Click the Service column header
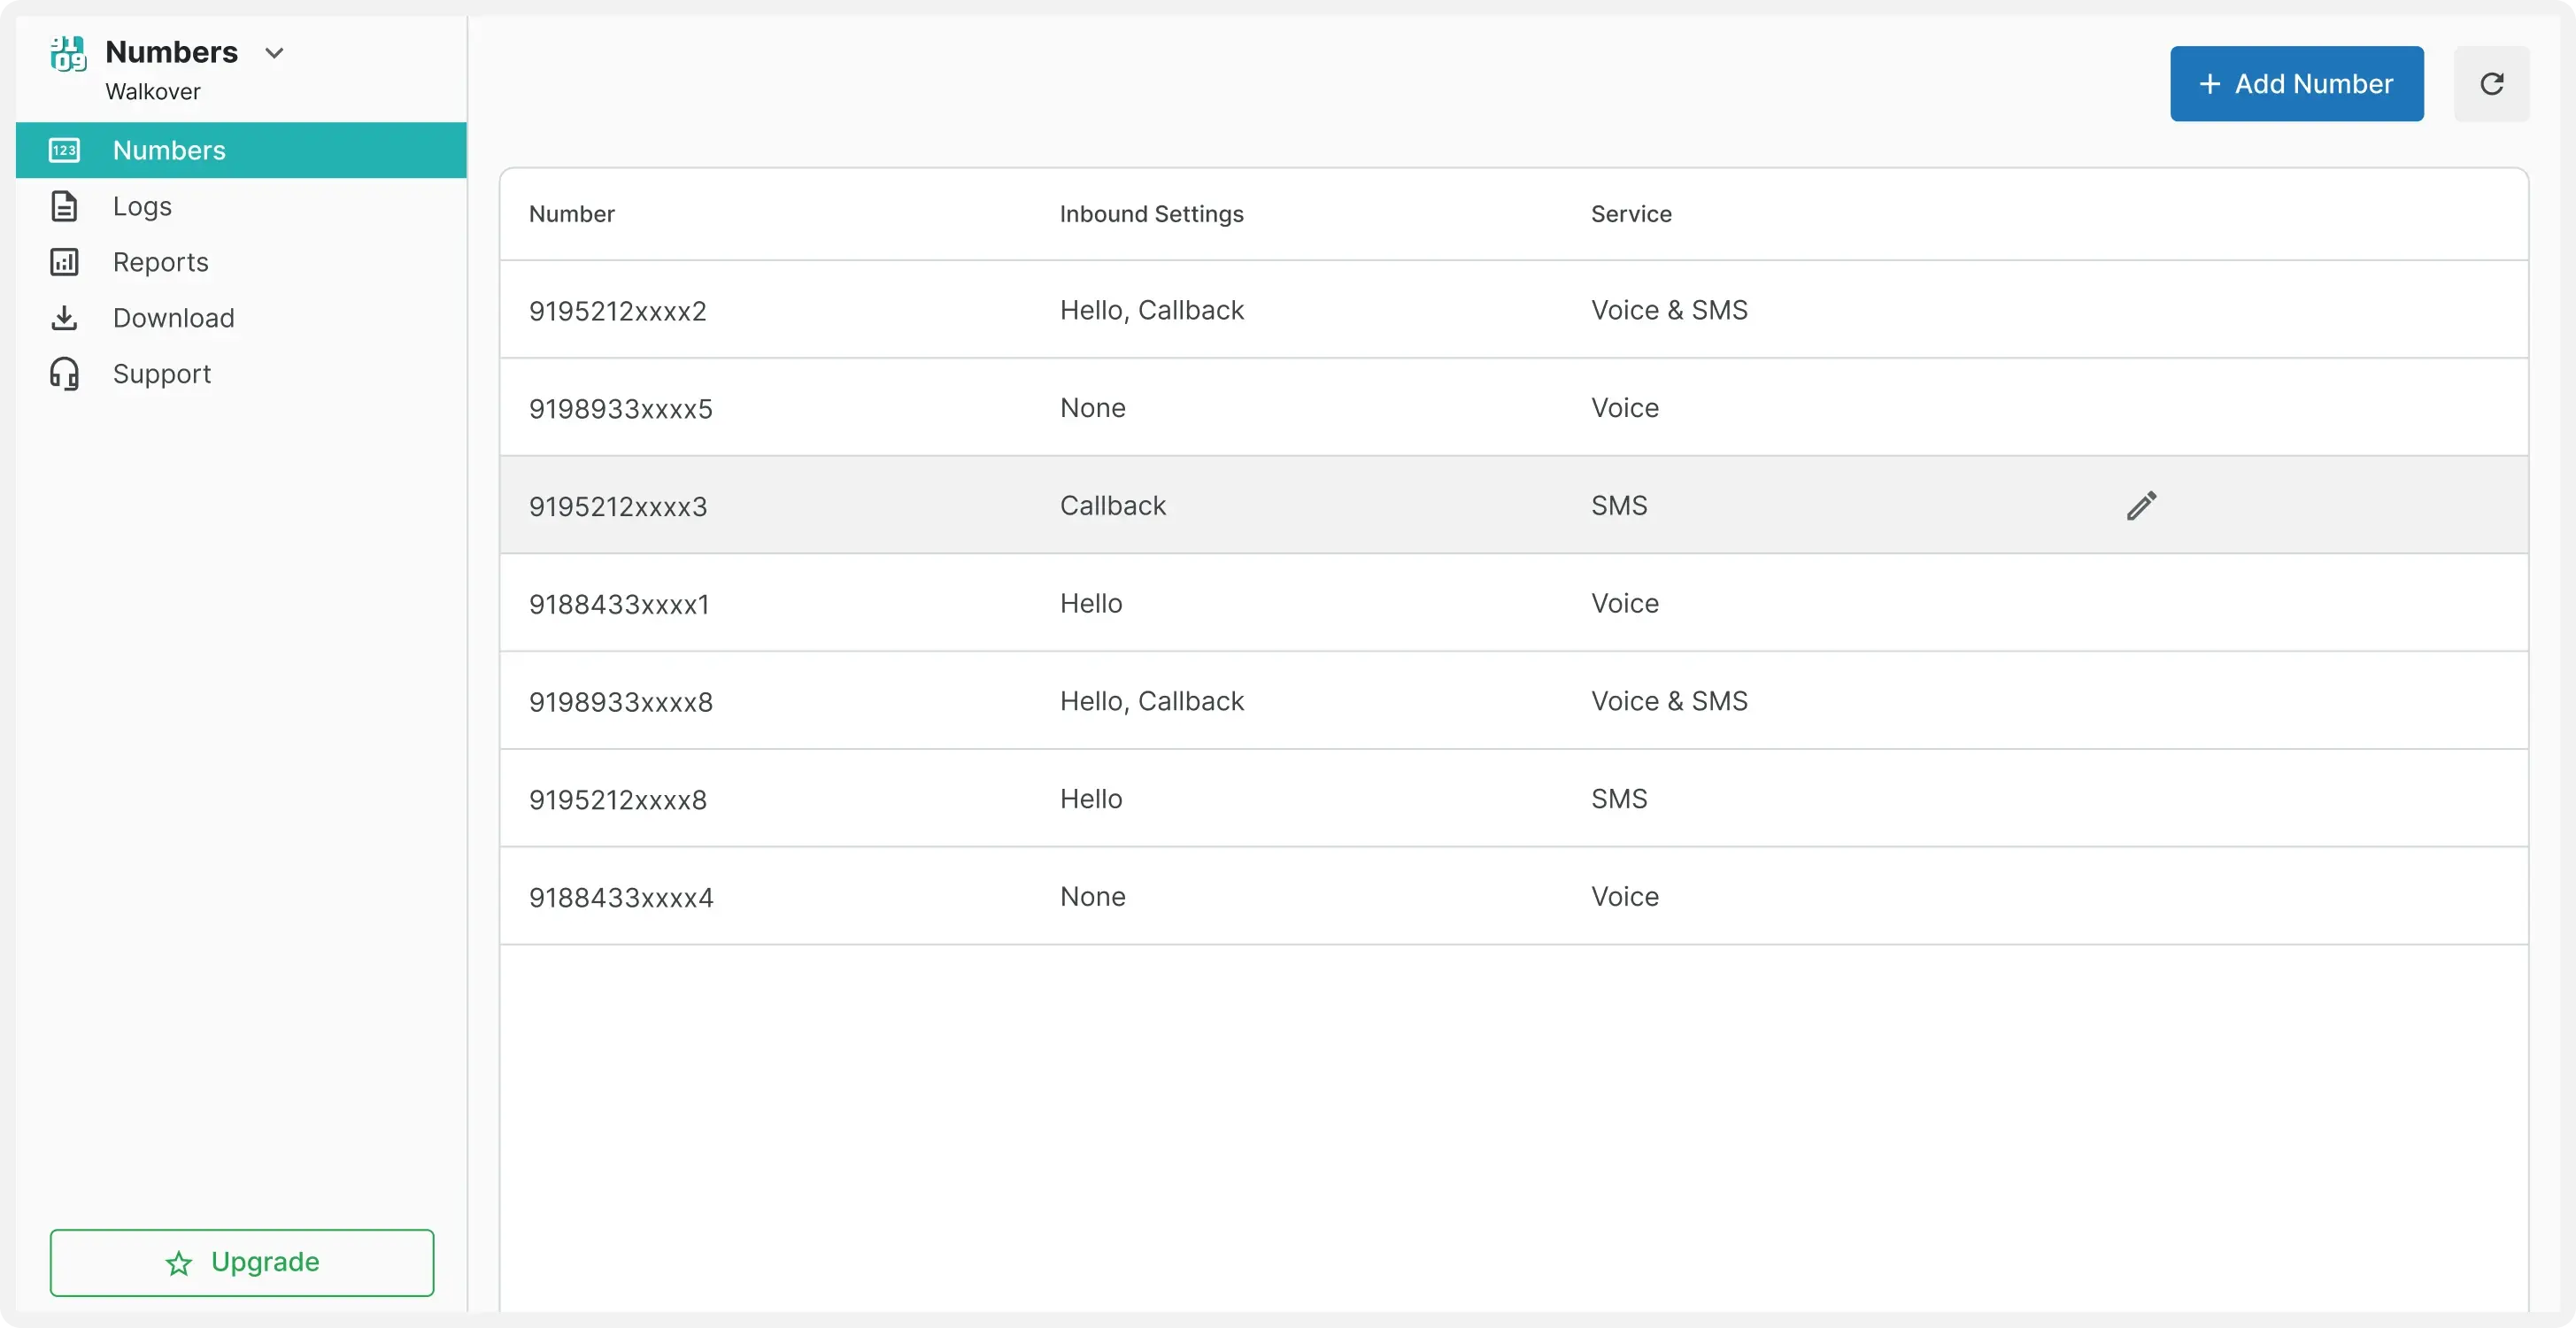Viewport: 2576px width, 1328px height. point(1630,214)
